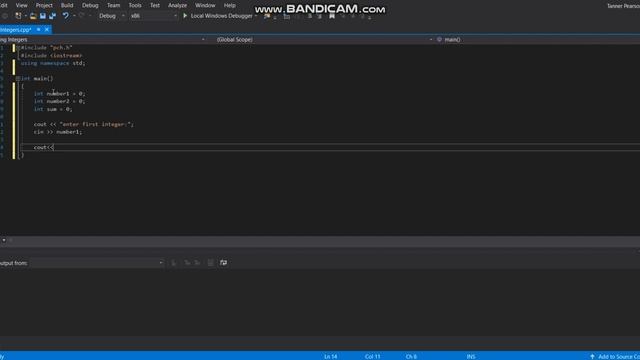
Task: Place the cursor after 'cout<<' on the current line
Action: tap(53, 147)
